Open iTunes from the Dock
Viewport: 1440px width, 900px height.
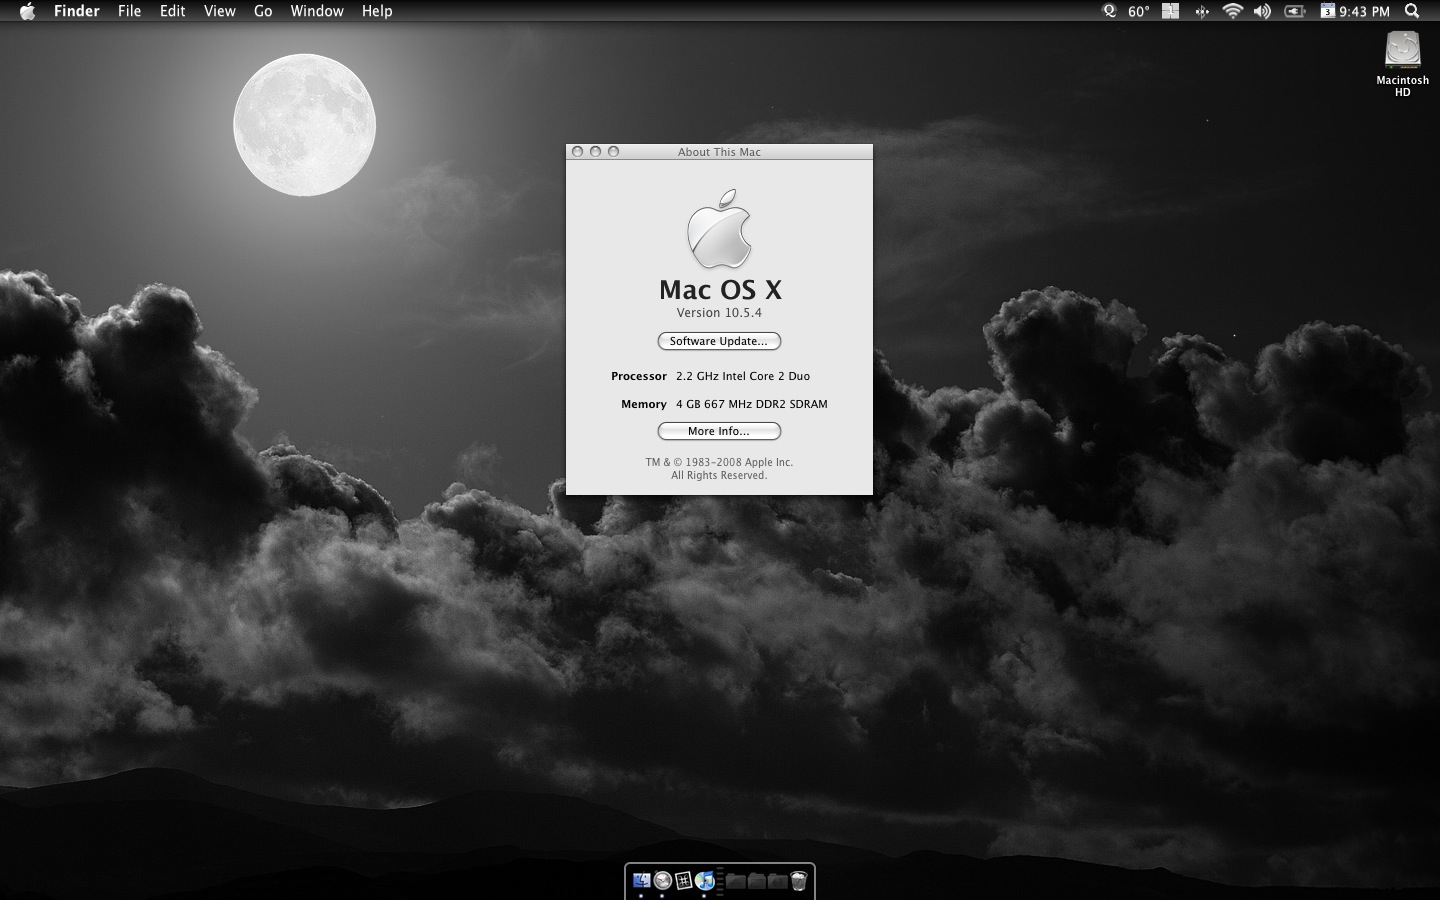[705, 881]
